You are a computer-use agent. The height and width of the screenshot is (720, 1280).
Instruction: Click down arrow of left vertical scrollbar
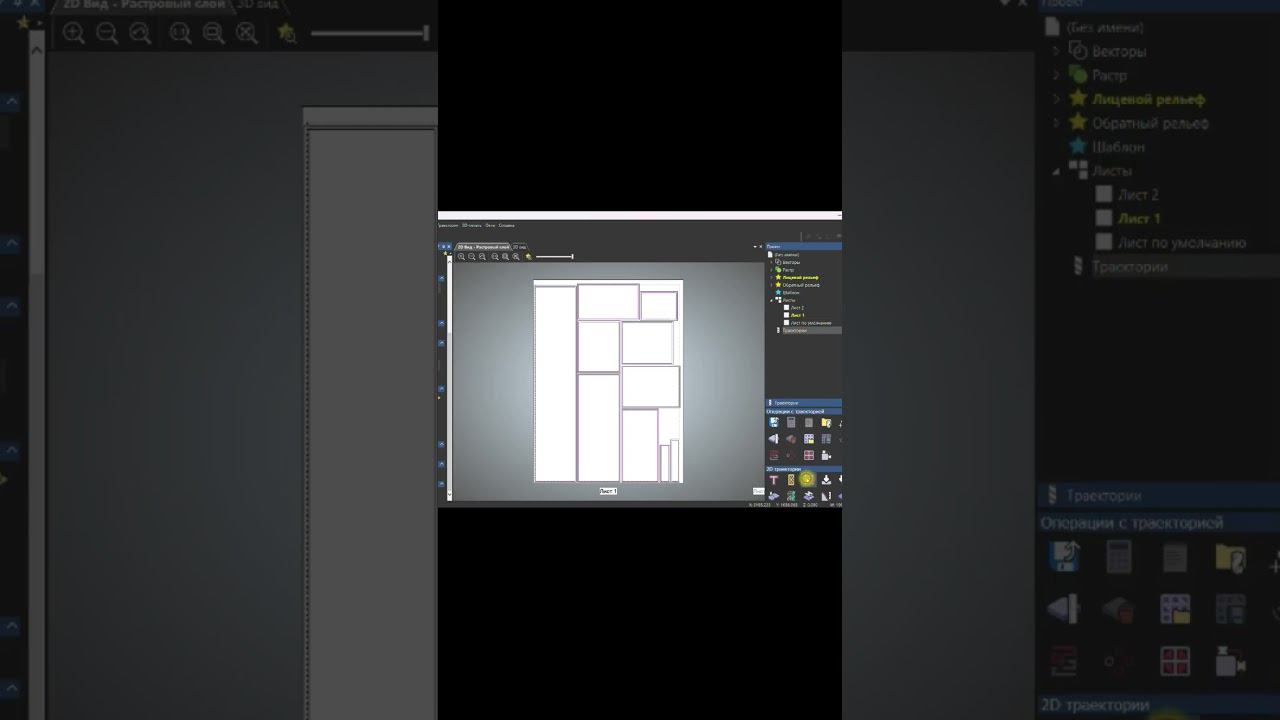(449, 494)
